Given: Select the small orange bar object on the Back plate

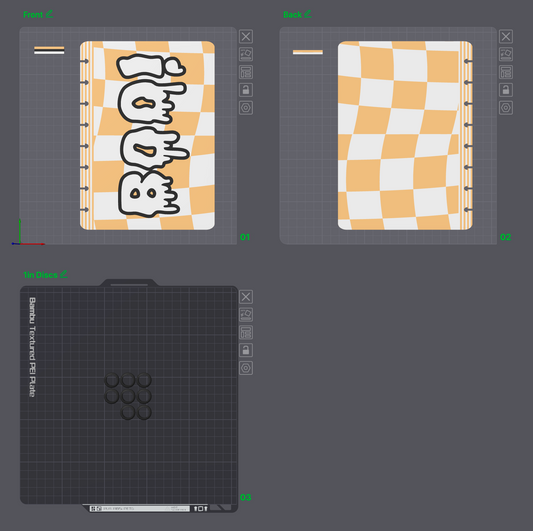Looking at the screenshot, I should (x=308, y=52).
